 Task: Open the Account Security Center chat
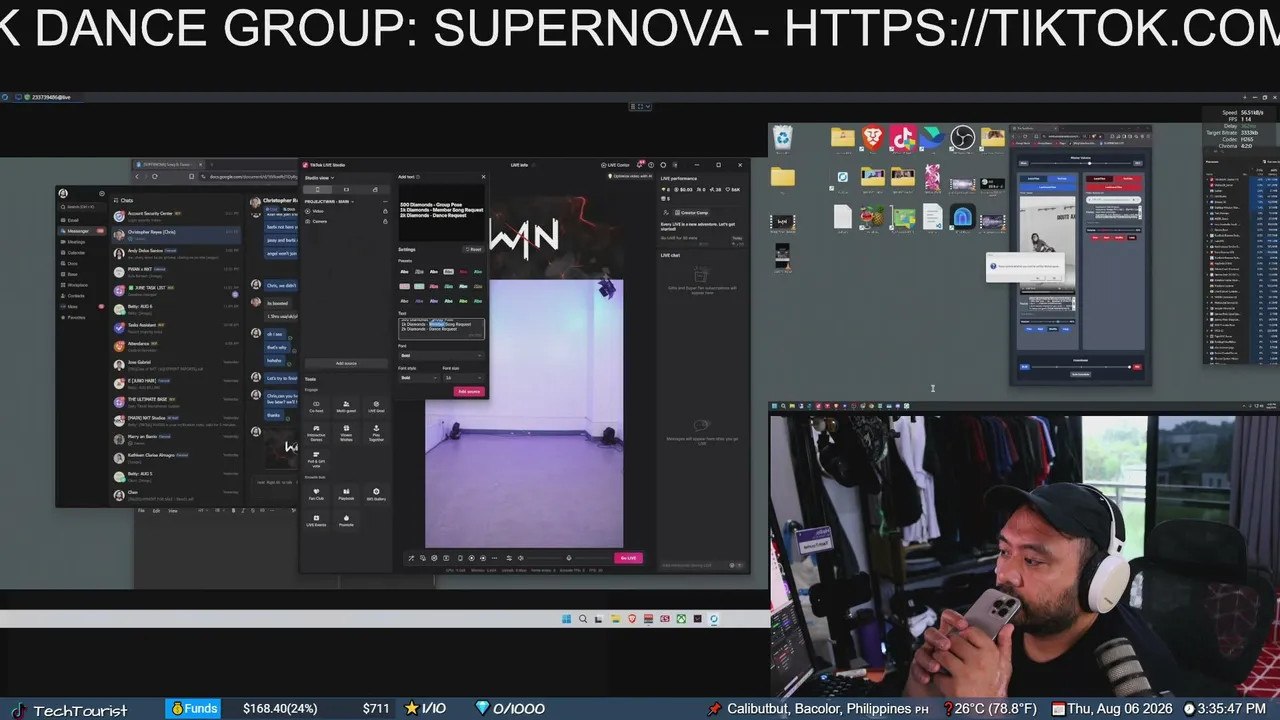[177, 215]
